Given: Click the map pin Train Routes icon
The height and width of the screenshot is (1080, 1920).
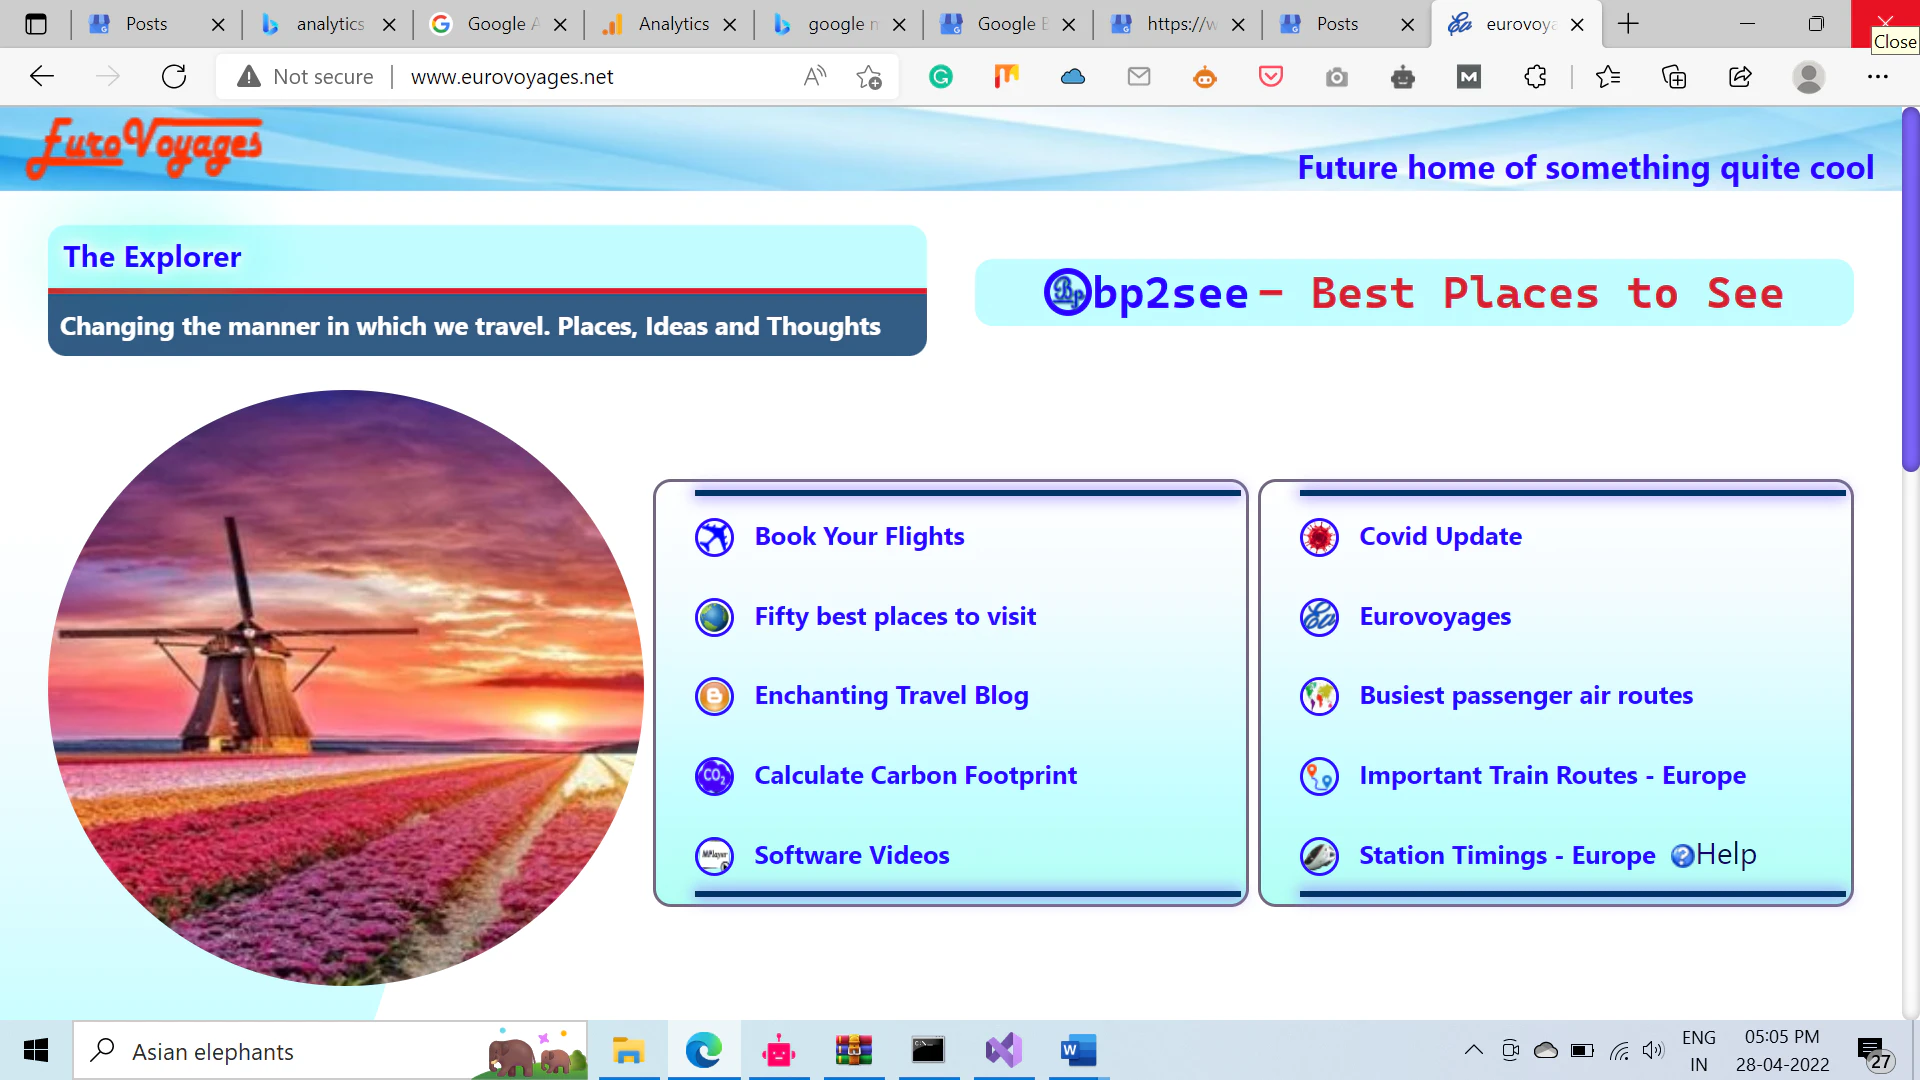Looking at the screenshot, I should (x=1319, y=776).
